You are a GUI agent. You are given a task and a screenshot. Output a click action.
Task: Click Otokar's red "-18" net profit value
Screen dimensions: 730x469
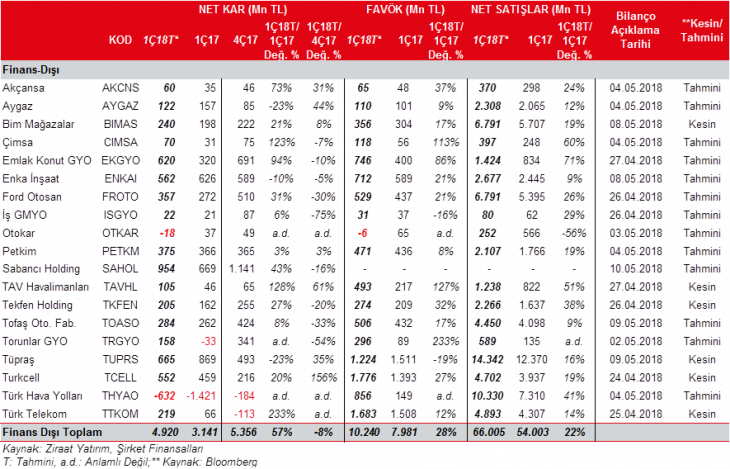point(167,233)
